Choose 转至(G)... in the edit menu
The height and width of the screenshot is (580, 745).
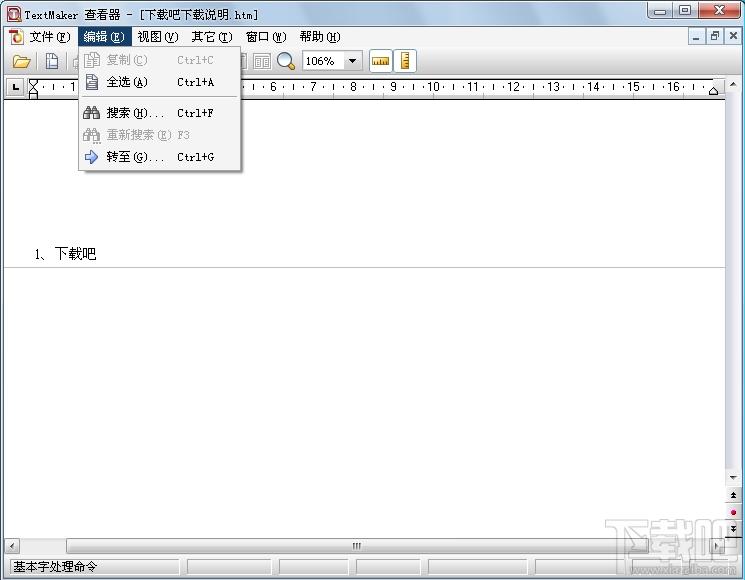(x=160, y=157)
